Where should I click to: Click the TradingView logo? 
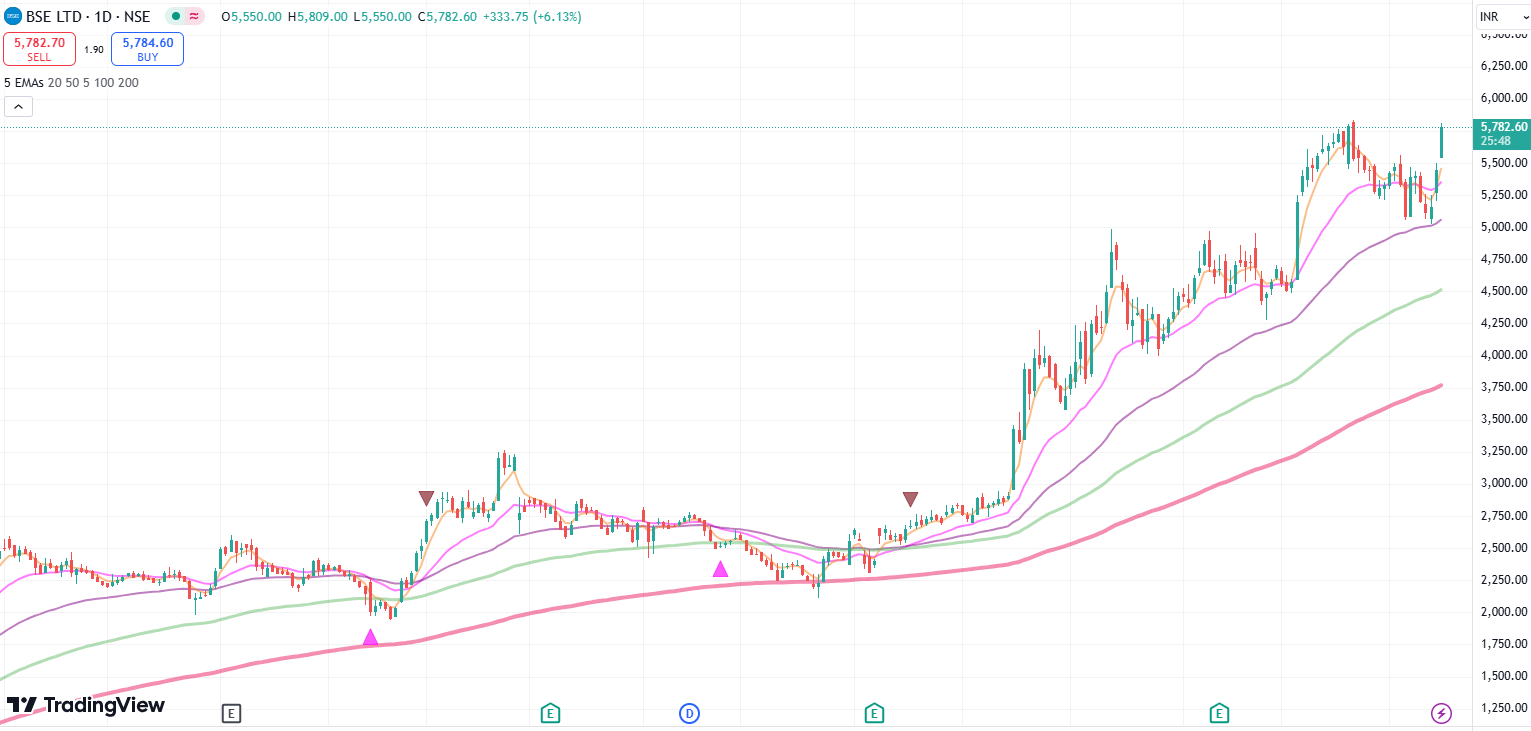(x=86, y=705)
